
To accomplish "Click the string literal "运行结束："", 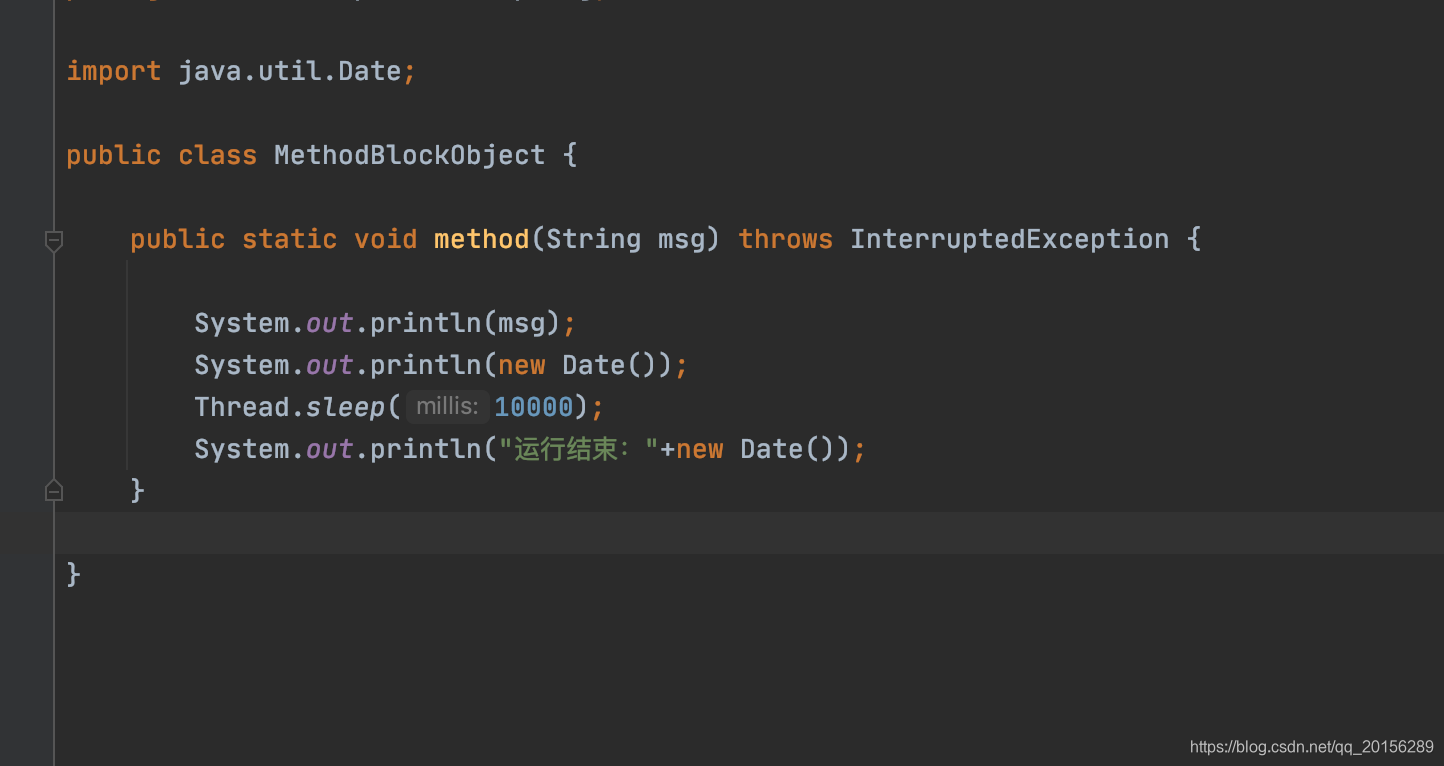I will pos(578,449).
